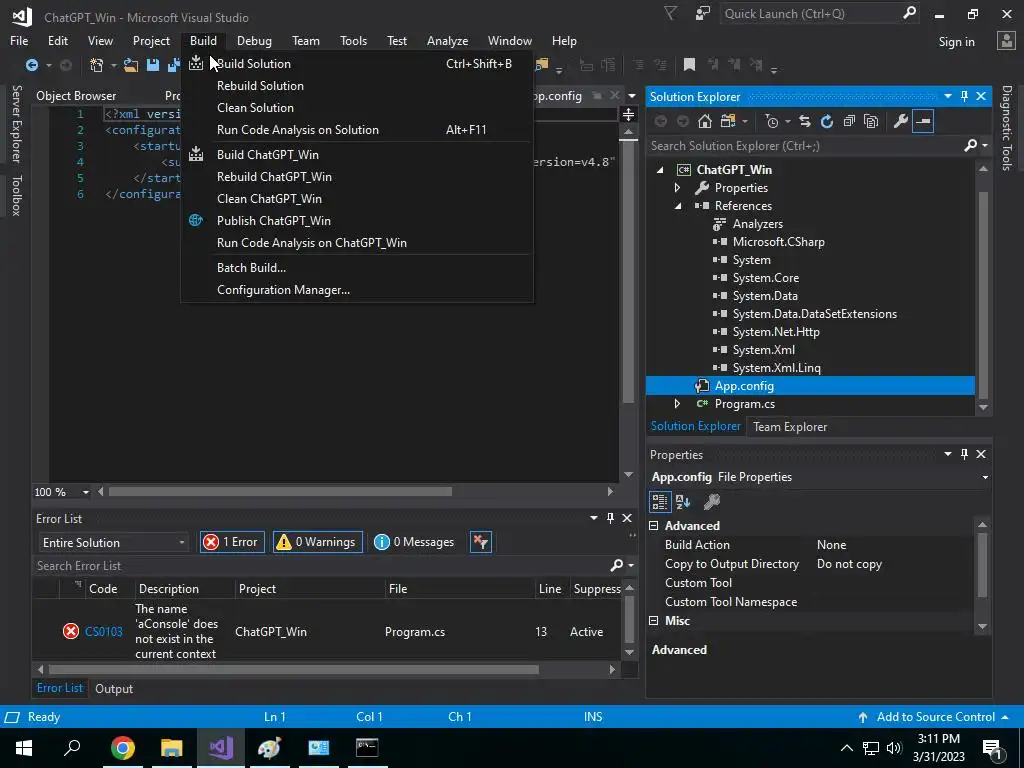Toggle the 0 Warnings filter button
This screenshot has height=768, width=1024.
tap(317, 542)
